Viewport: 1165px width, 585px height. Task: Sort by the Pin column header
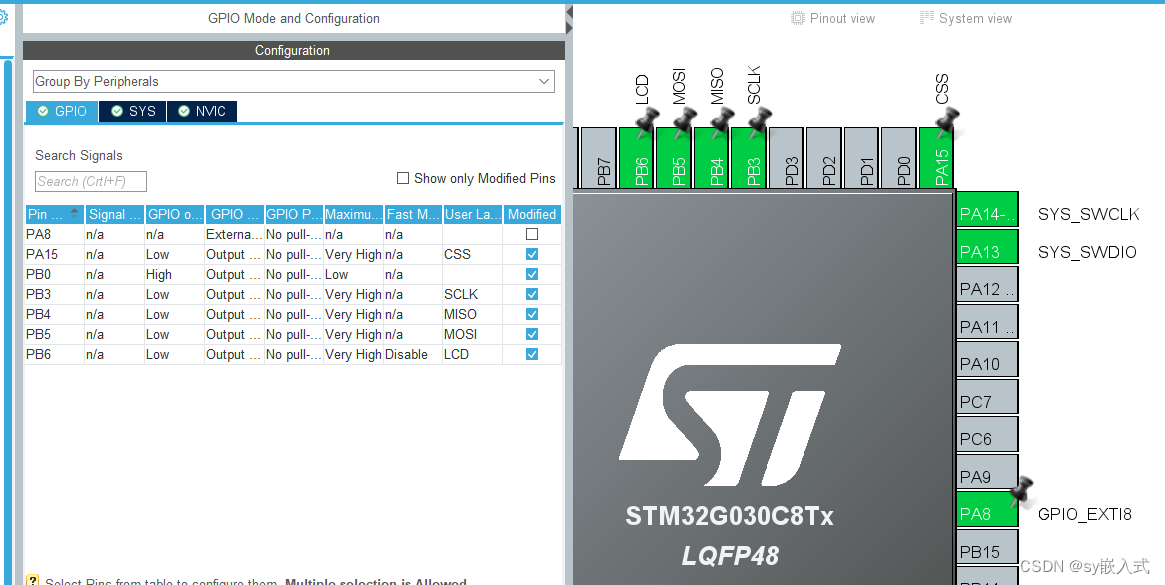point(54,215)
